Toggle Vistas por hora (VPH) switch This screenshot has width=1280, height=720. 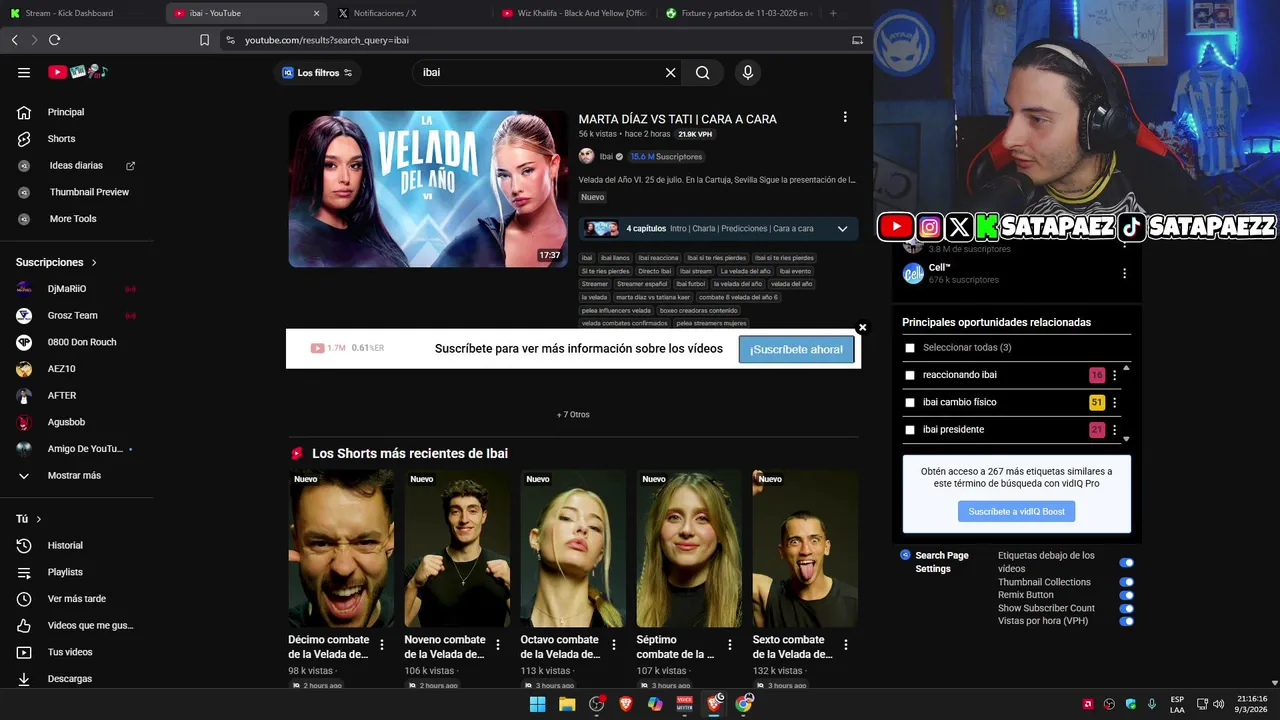[1127, 621]
